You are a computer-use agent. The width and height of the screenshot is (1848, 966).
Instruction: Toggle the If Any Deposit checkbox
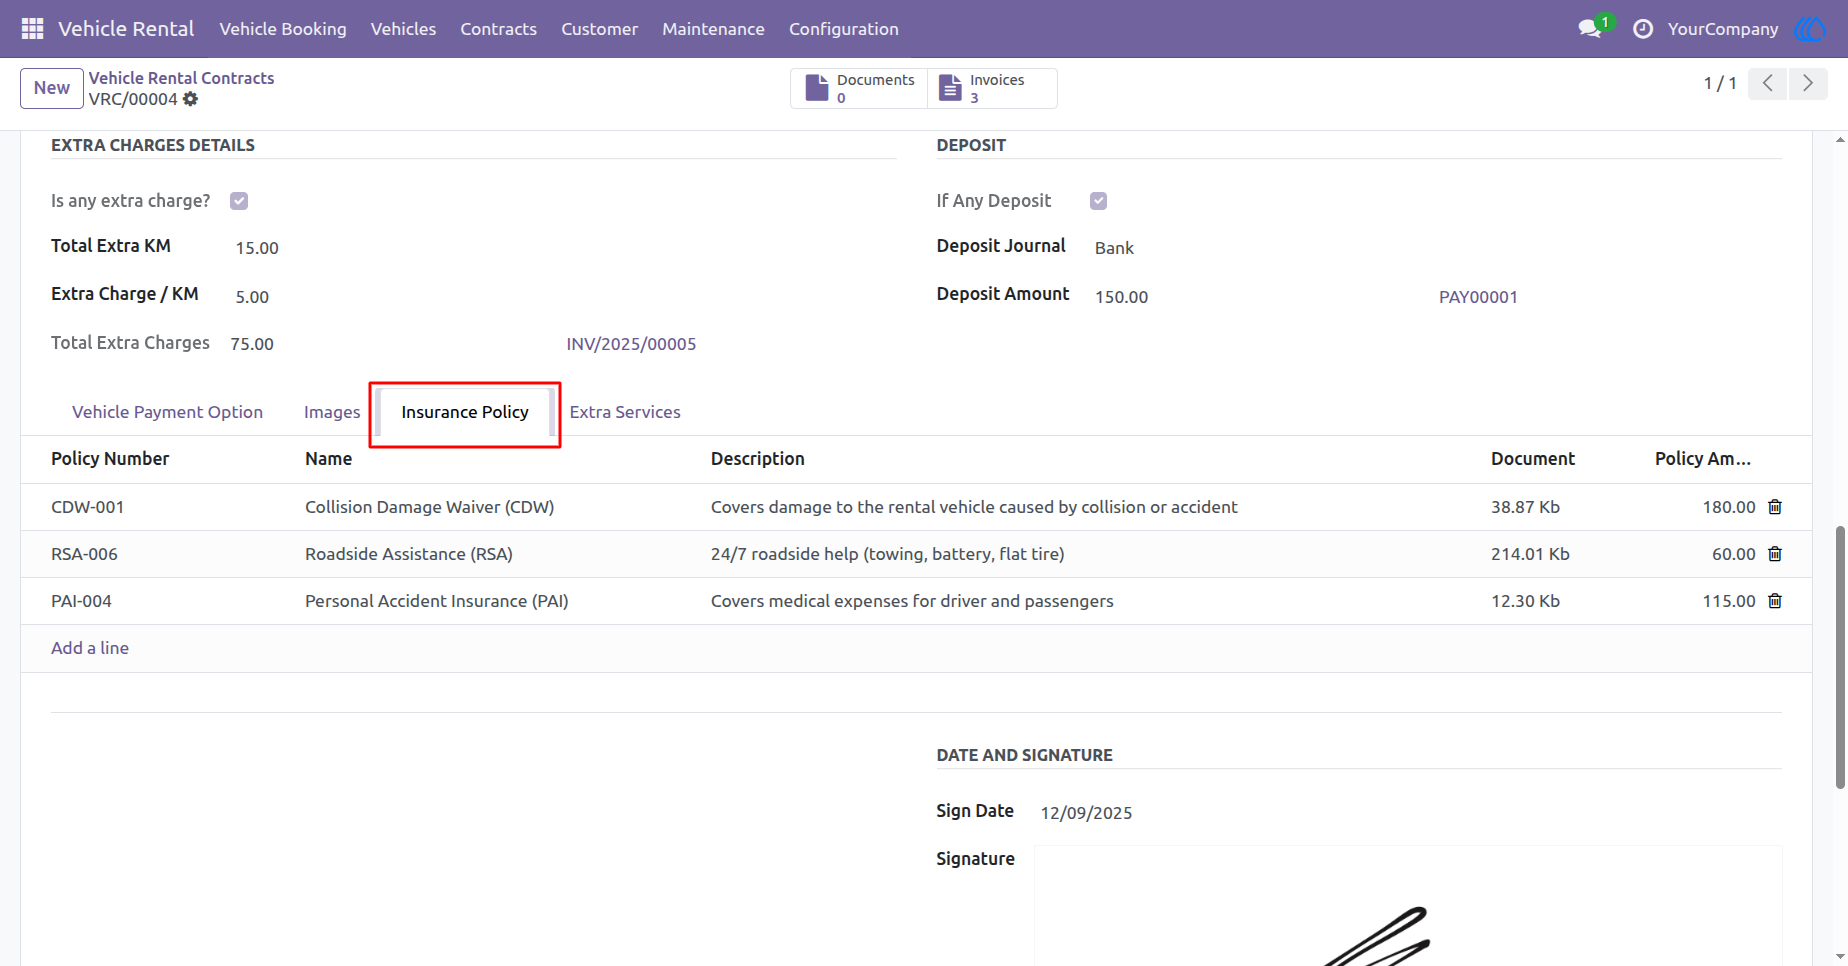pyautogui.click(x=1098, y=201)
